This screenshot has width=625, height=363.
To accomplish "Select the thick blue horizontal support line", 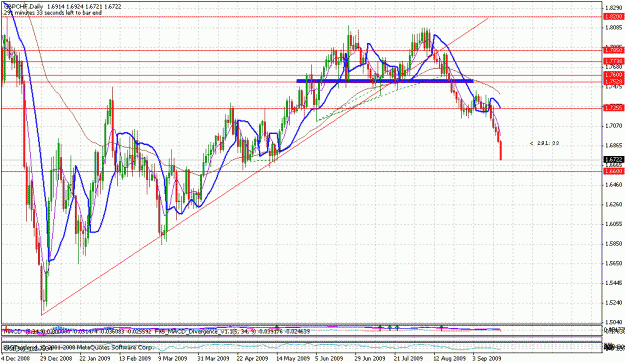I will pyautogui.click(x=385, y=81).
